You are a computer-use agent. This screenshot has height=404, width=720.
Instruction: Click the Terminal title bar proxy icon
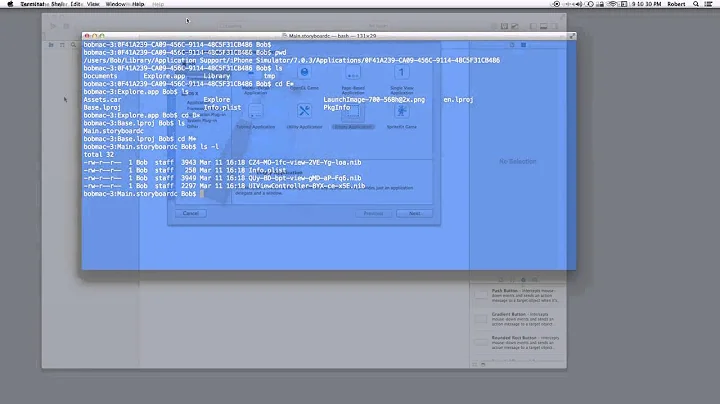285,36
